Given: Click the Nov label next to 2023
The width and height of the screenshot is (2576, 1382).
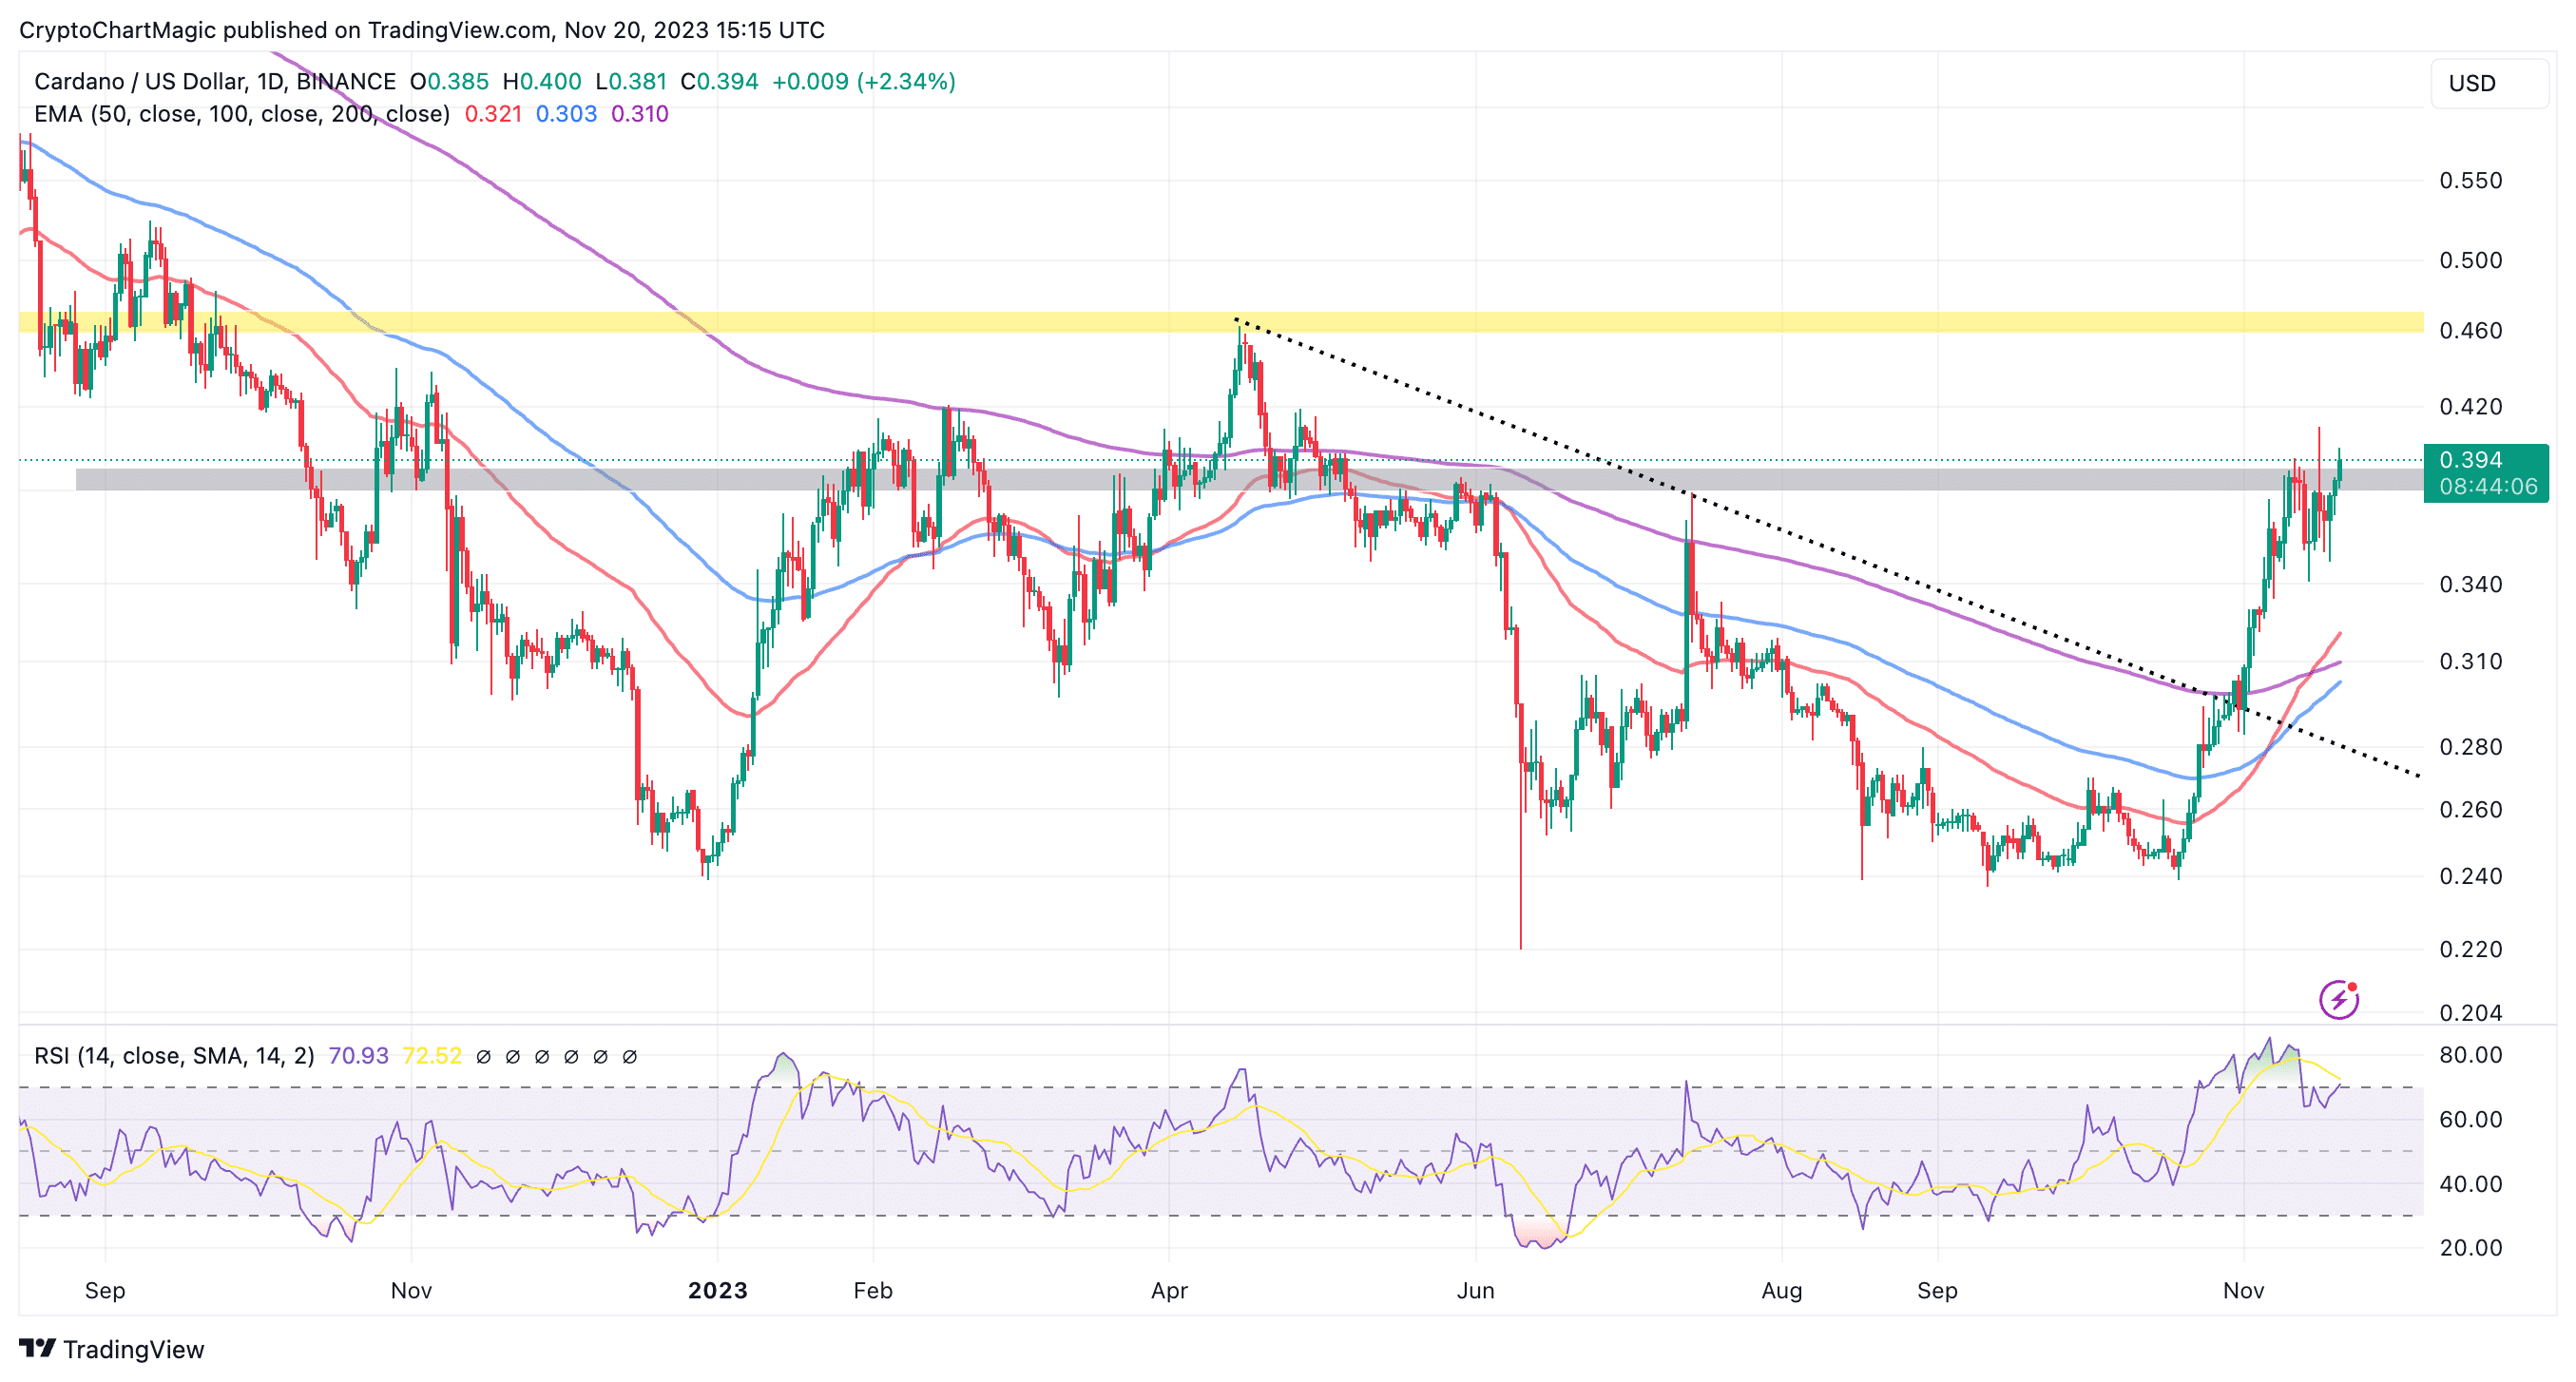Looking at the screenshot, I should tap(411, 1291).
